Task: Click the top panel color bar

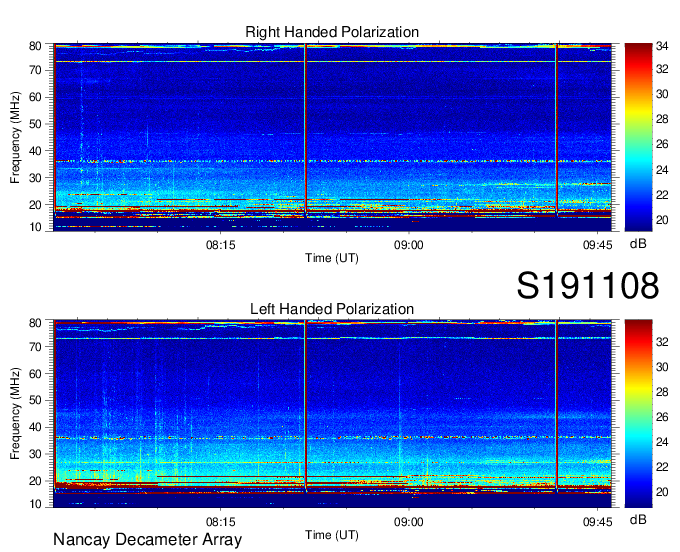Action: point(638,137)
